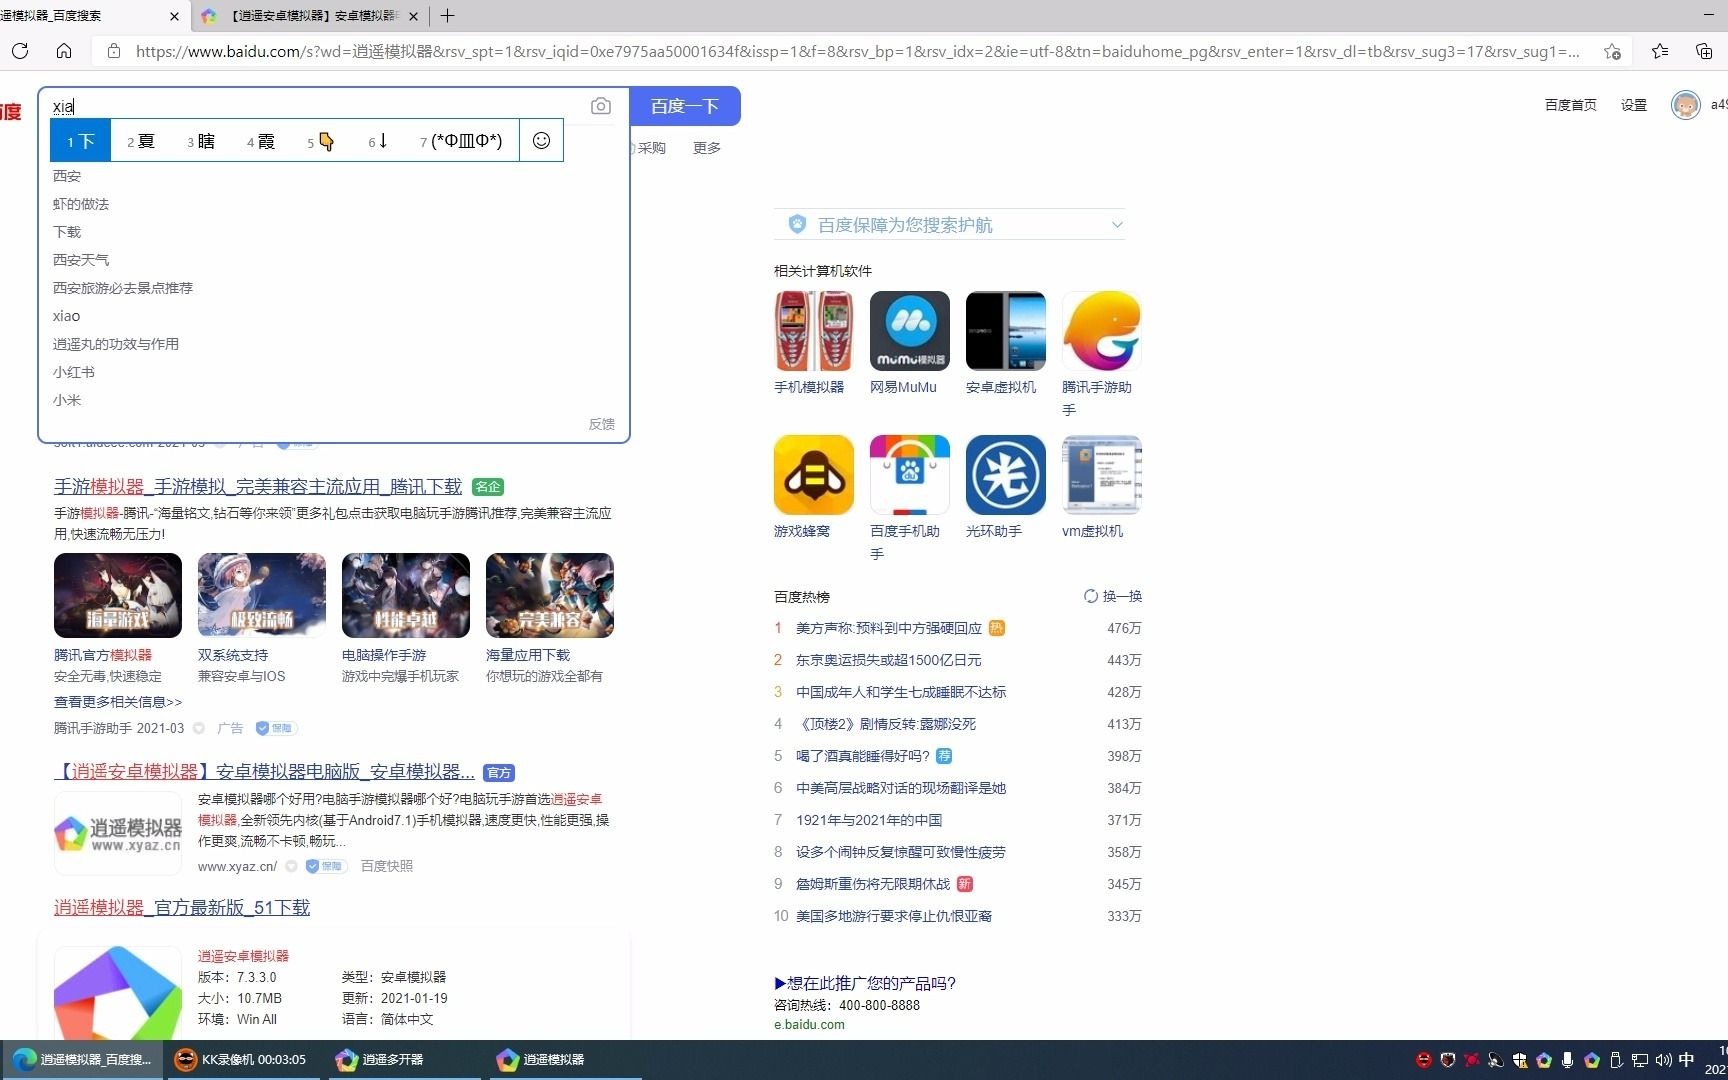Open 百度快照 for xyaz.cn result
1728x1080 pixels.
pyautogui.click(x=387, y=866)
